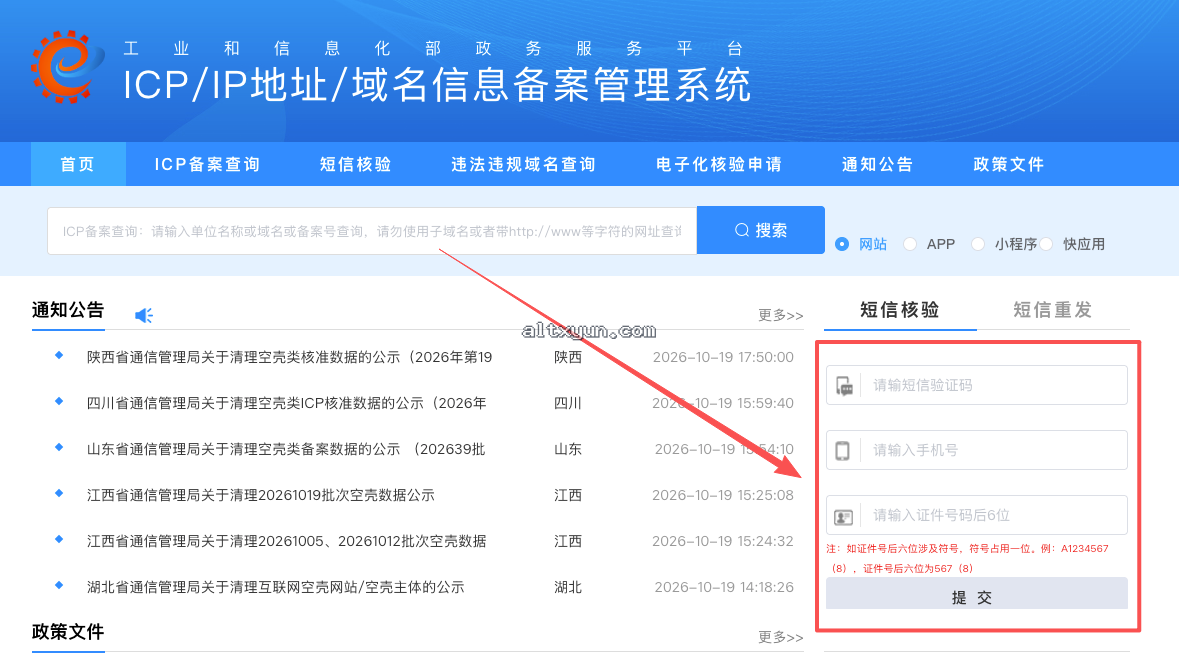Click the ICP/IP地址/域名信息备案管理系统 title
1179x659 pixels.
pos(437,84)
